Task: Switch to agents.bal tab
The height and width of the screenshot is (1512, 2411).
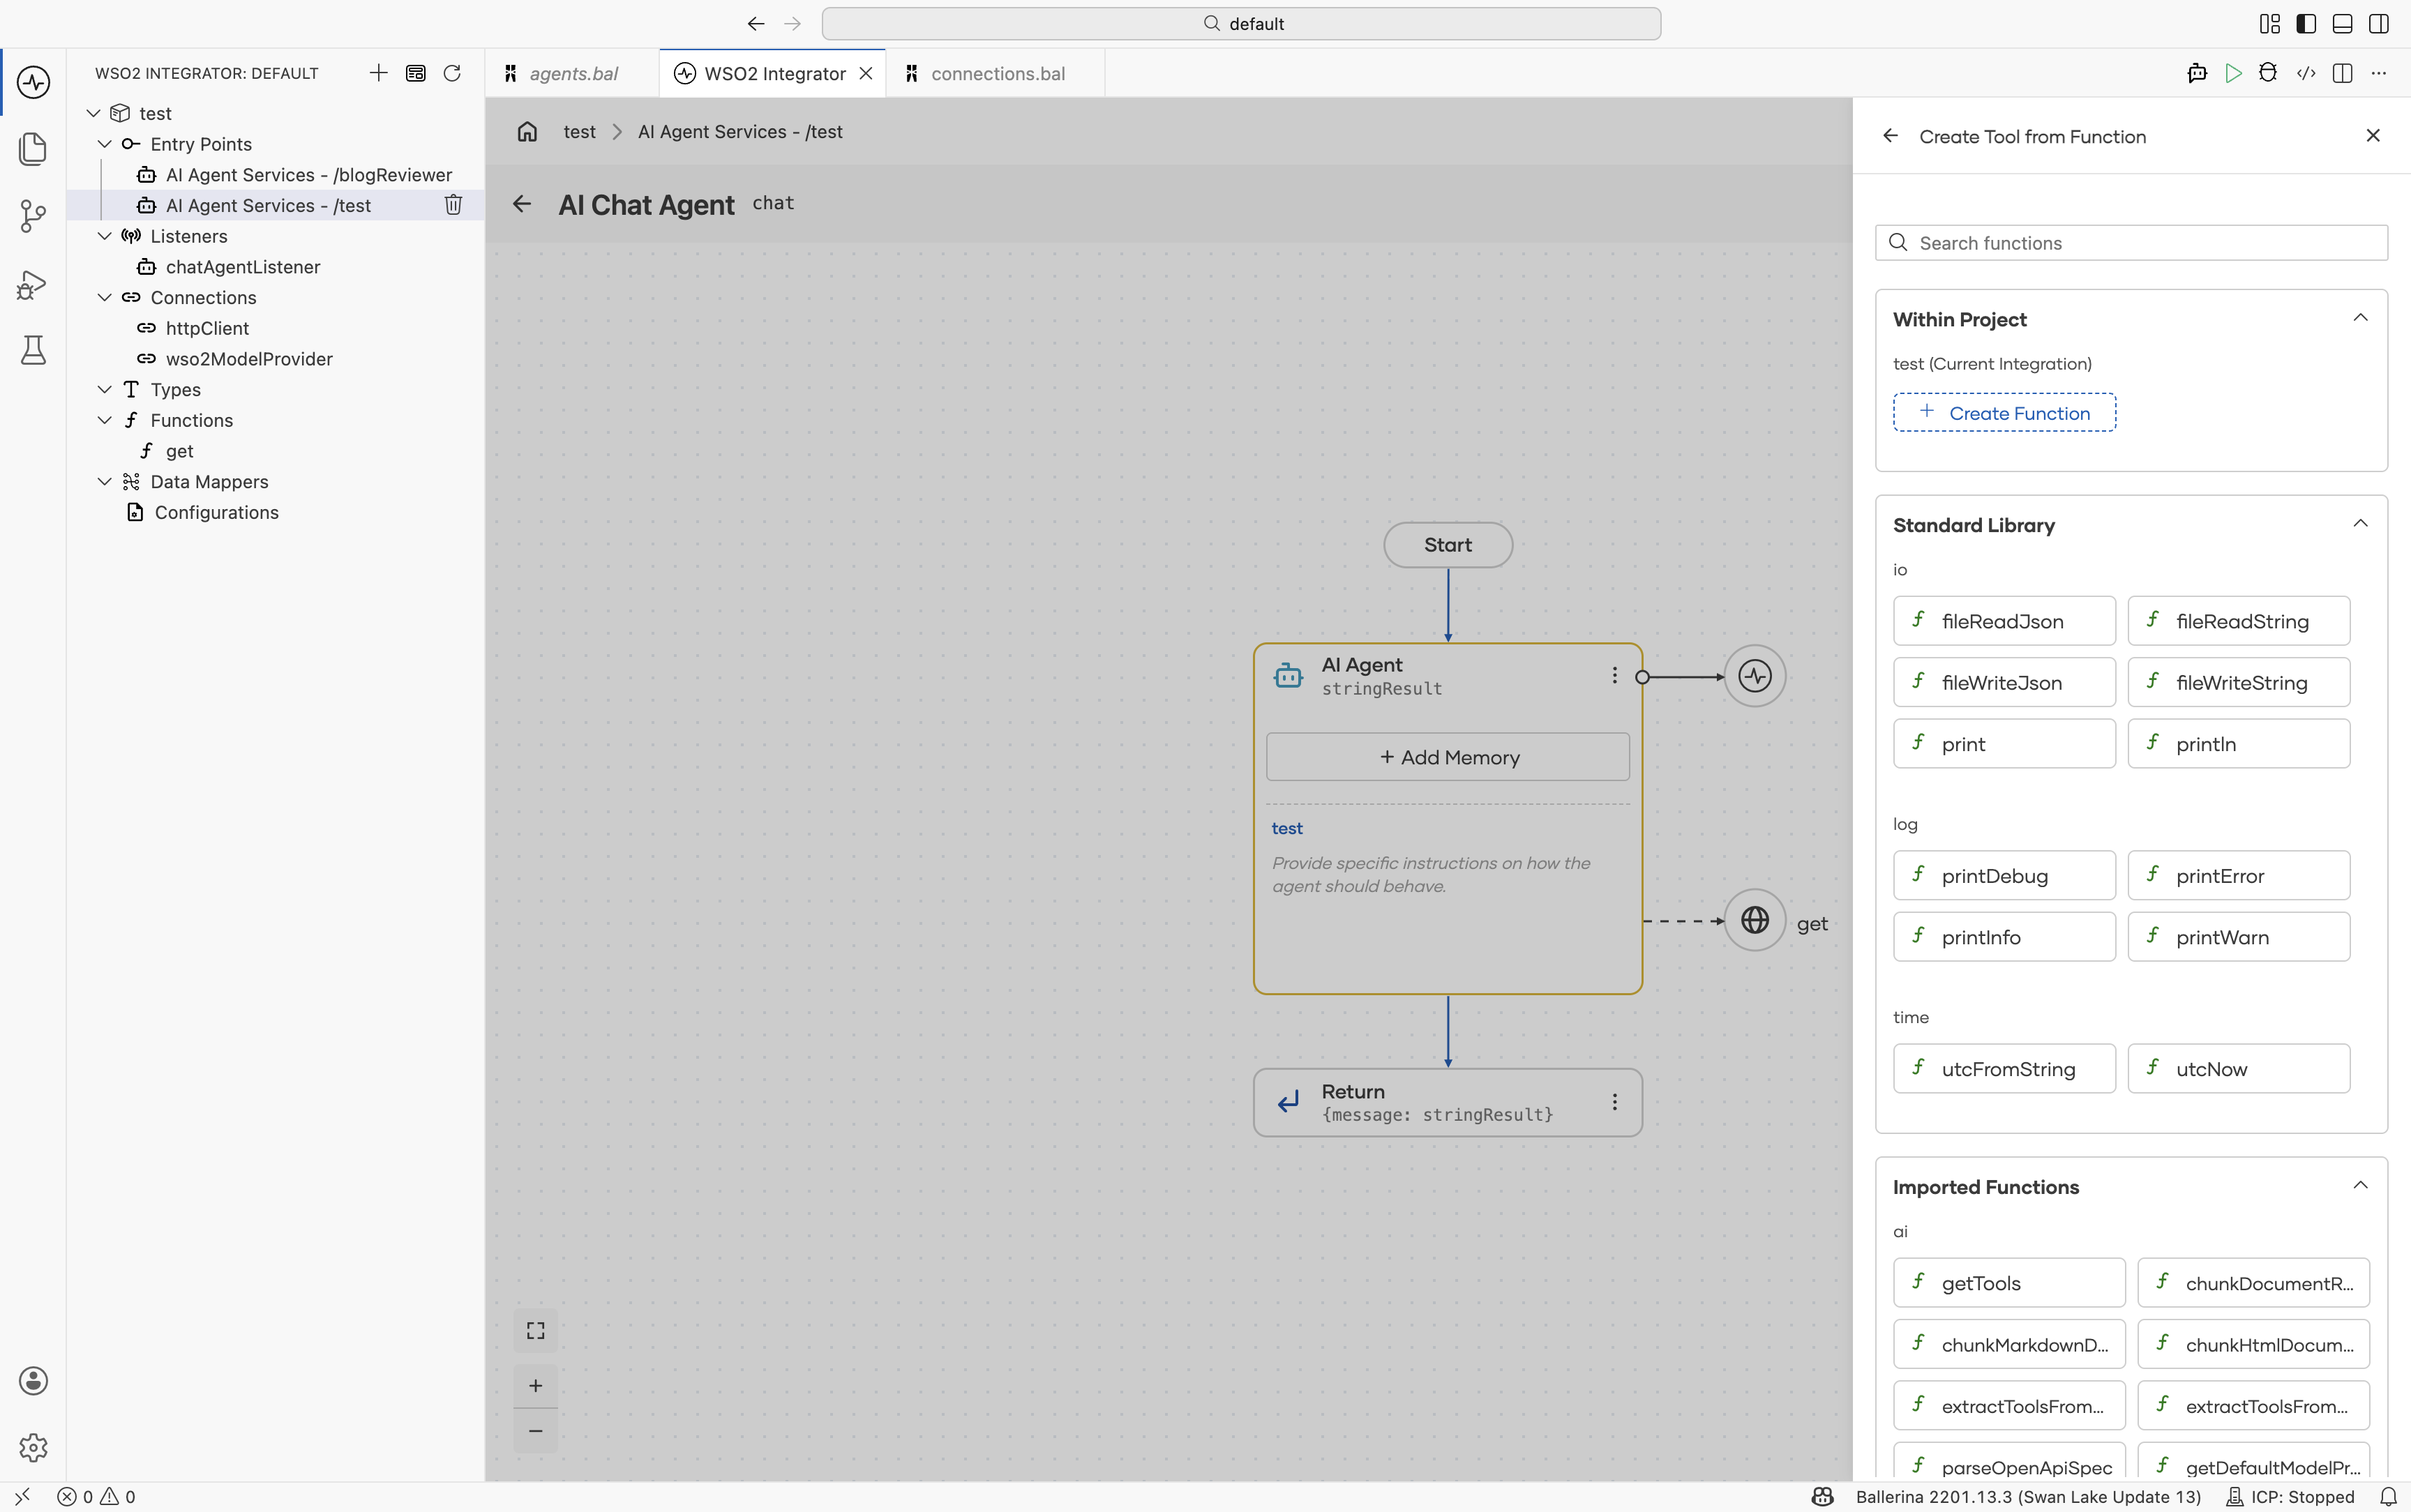Action: tap(573, 73)
